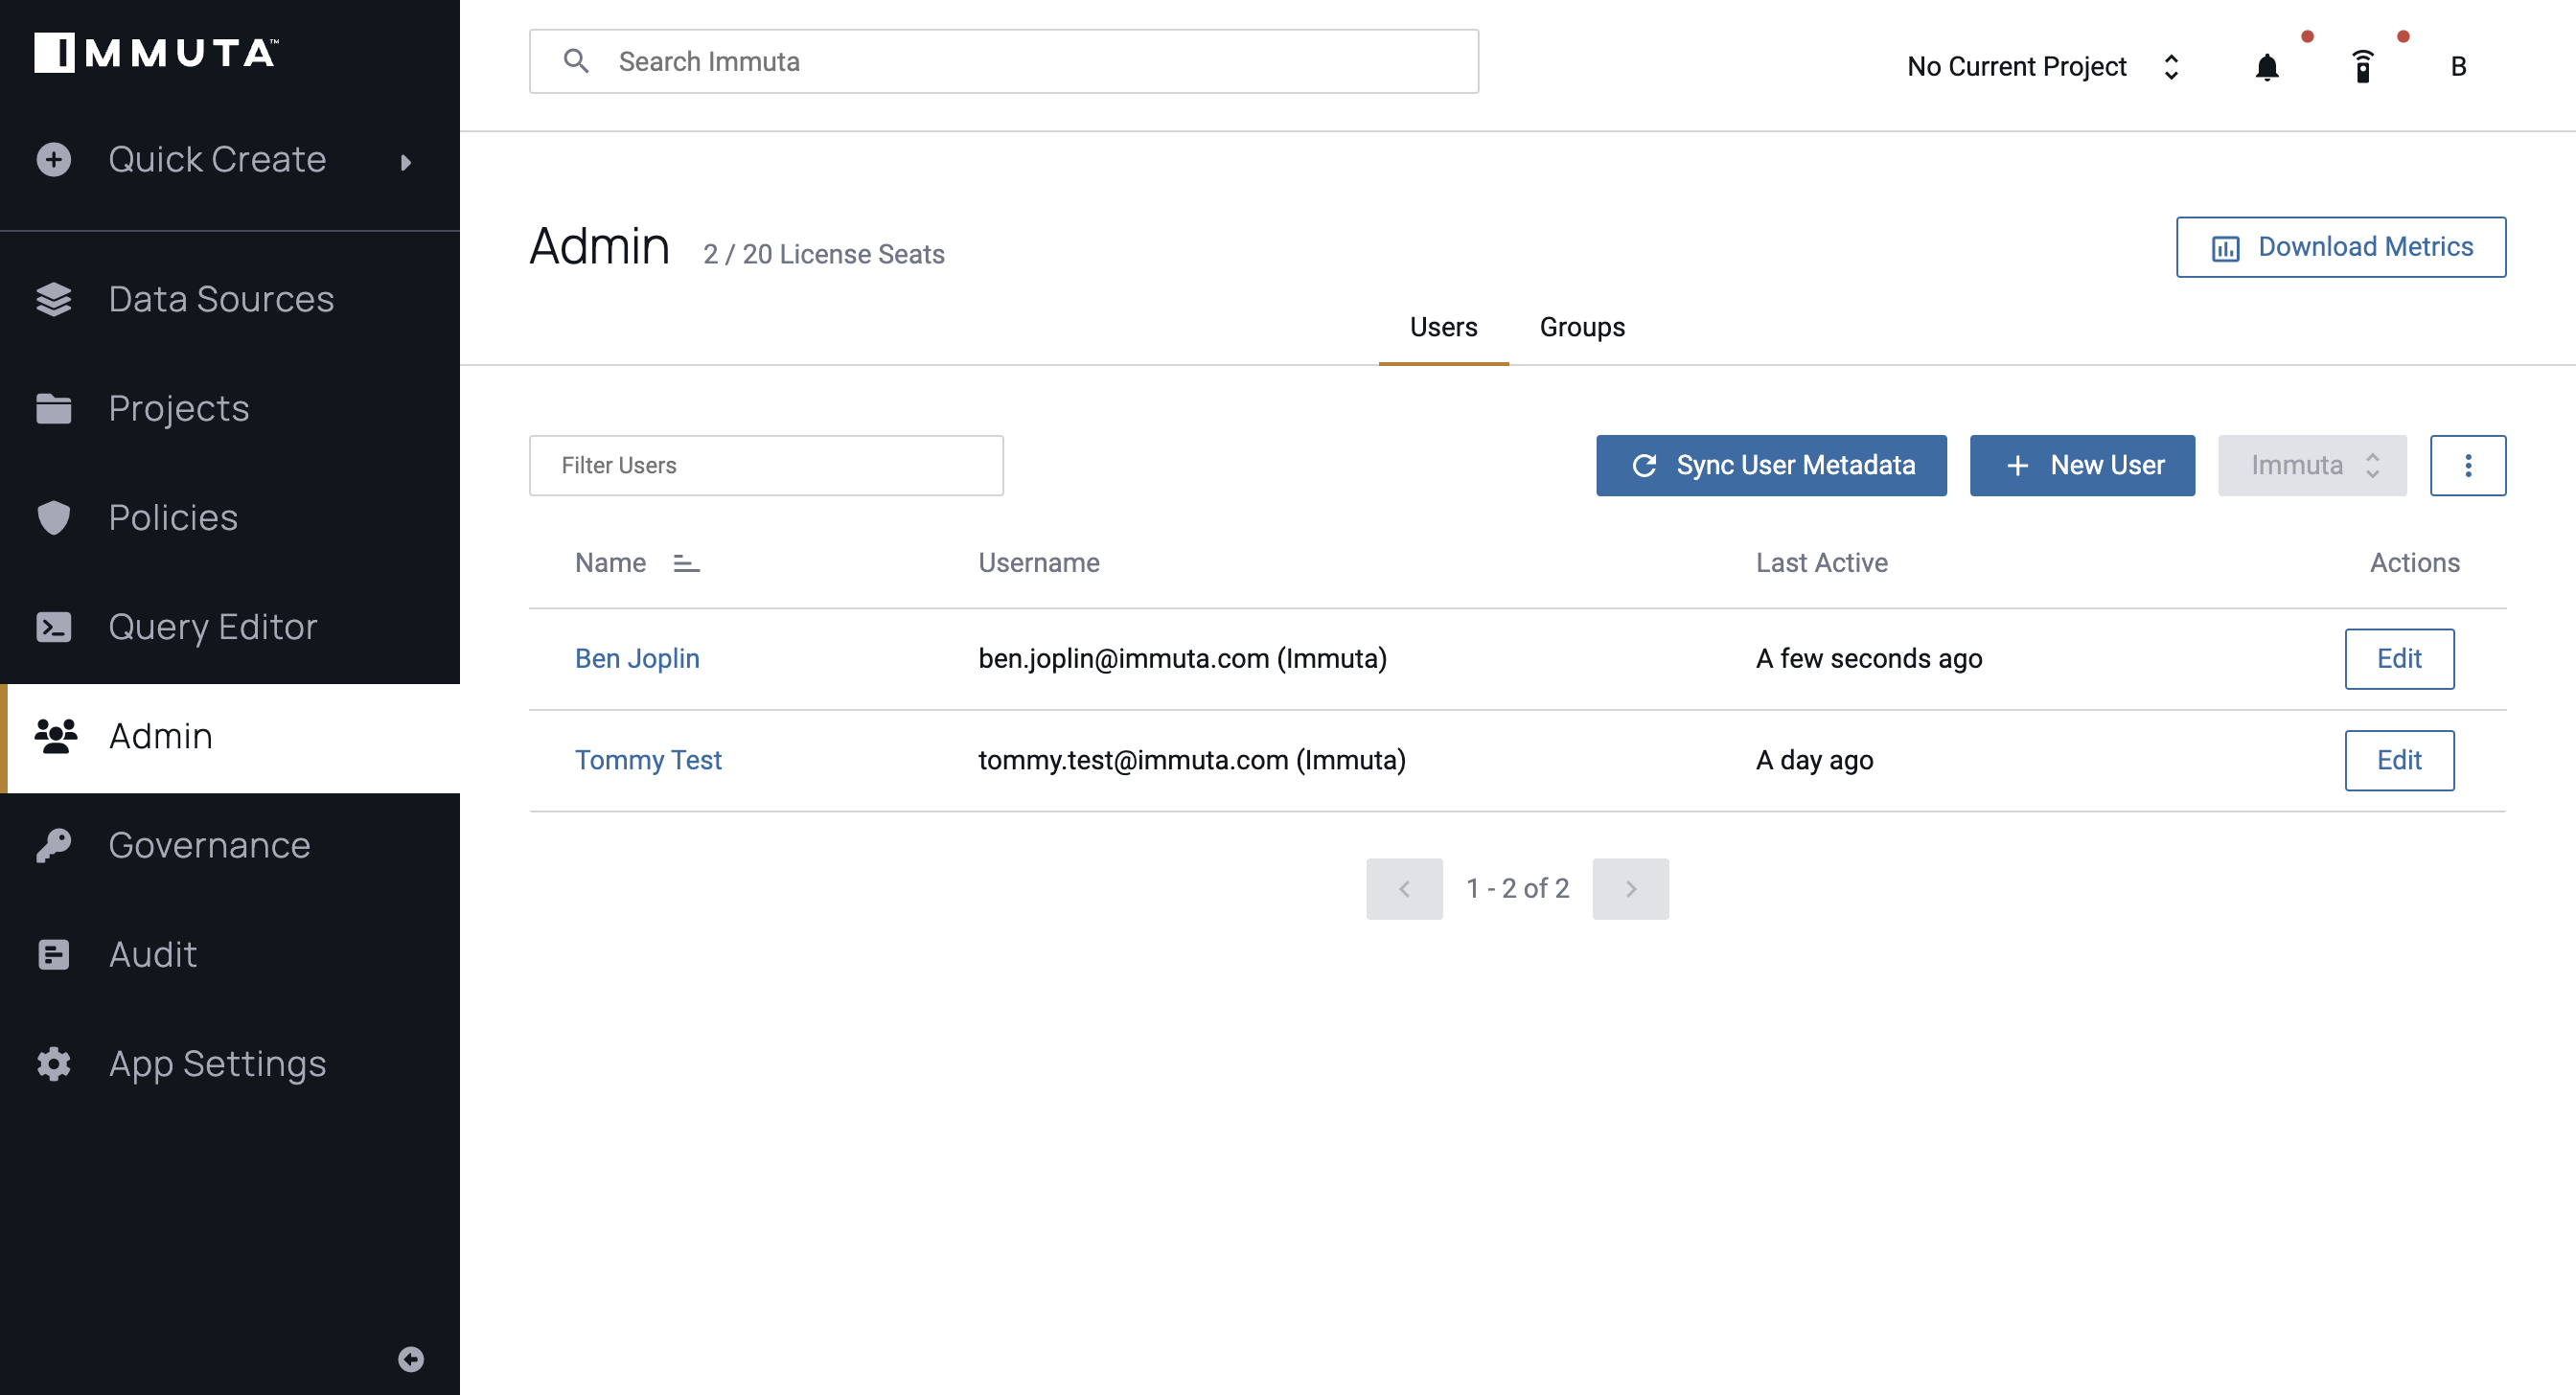Open Query Editor from the sidebar
The width and height of the screenshot is (2576, 1395).
[x=230, y=626]
